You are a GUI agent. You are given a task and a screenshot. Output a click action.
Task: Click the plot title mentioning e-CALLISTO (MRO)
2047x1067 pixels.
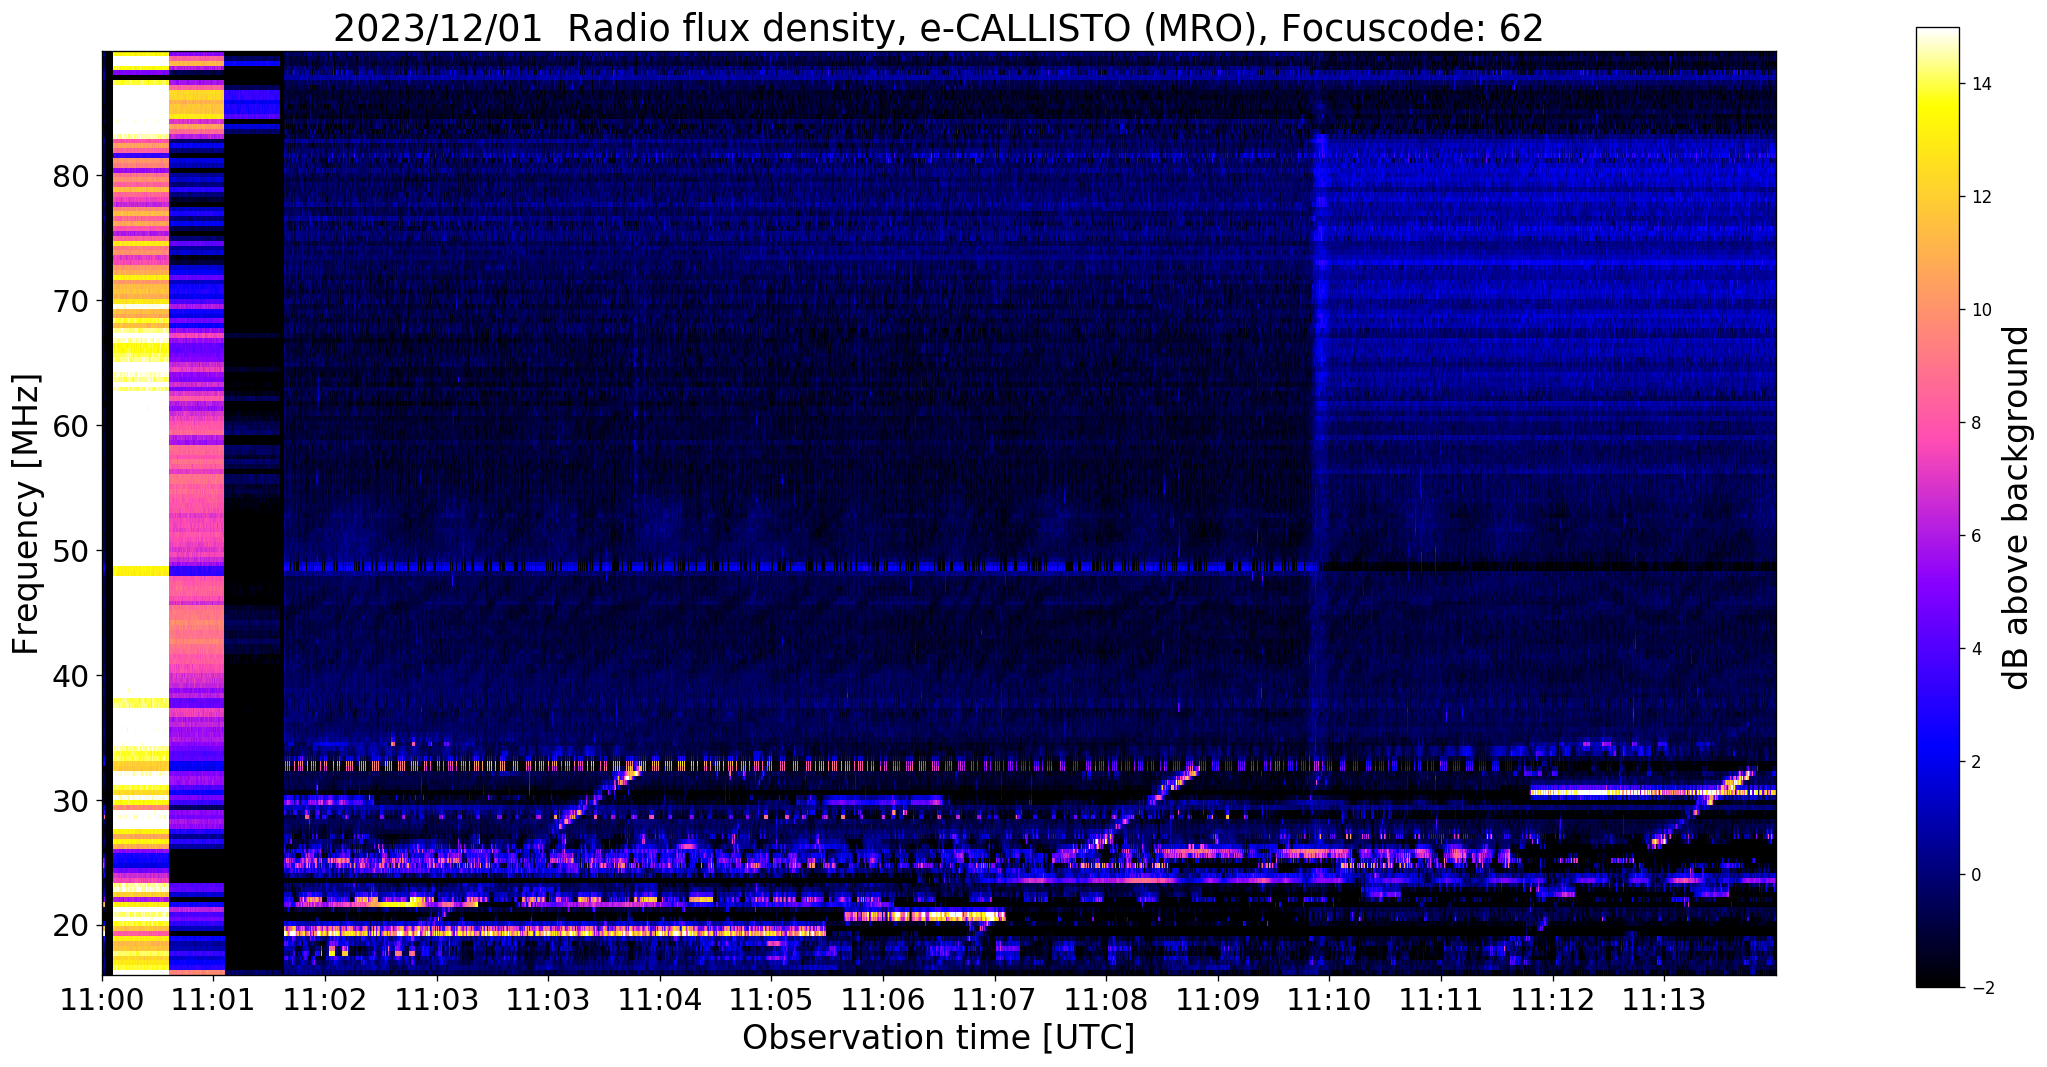click(x=938, y=29)
